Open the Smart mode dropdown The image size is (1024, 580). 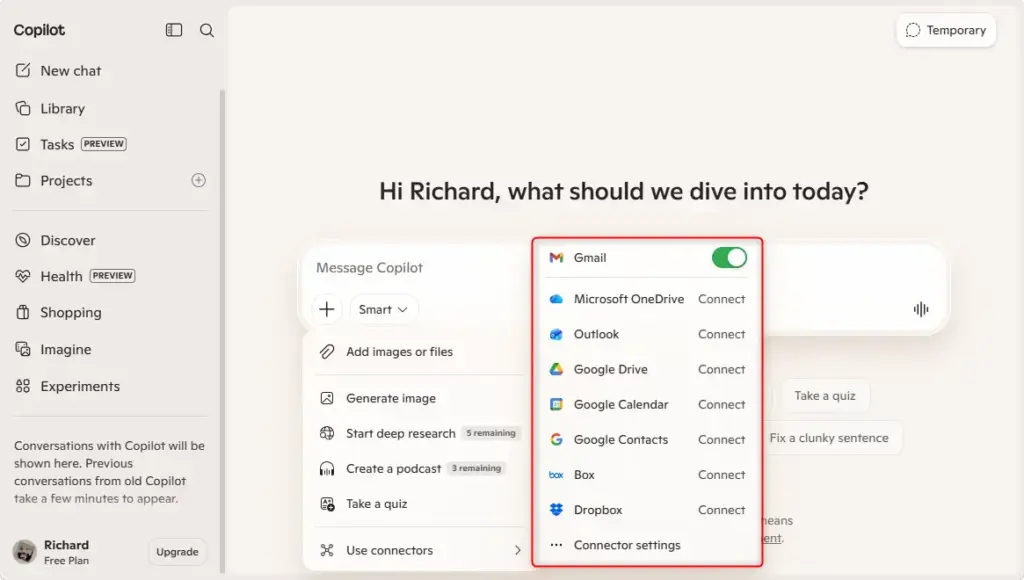(x=383, y=309)
